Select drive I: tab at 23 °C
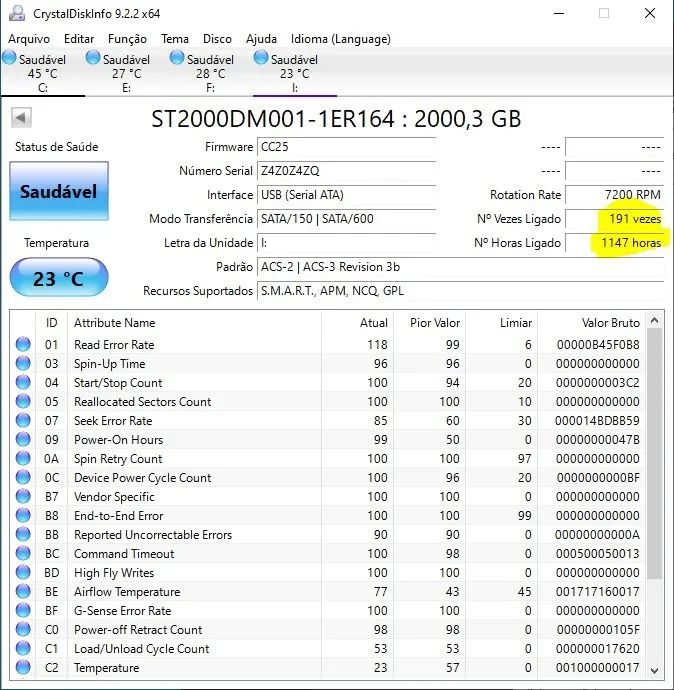This screenshot has height=690, width=674. [x=295, y=73]
